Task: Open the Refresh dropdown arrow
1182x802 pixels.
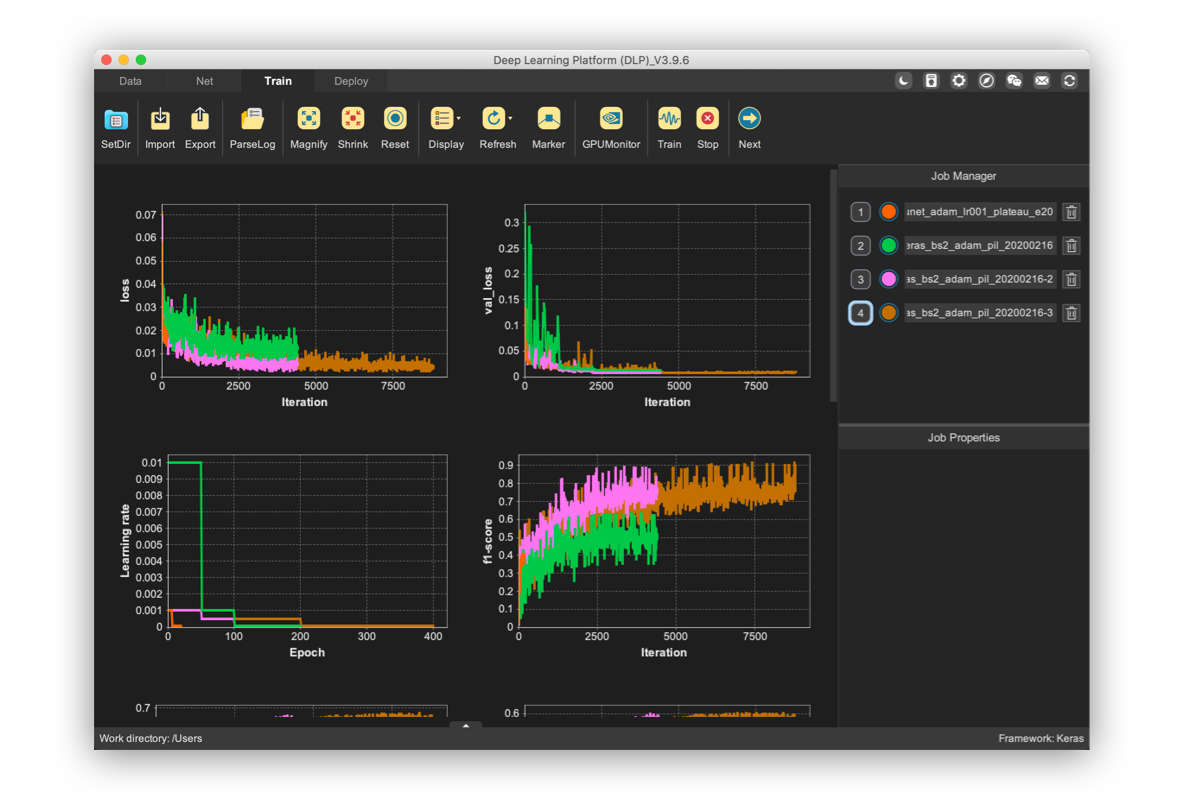Action: click(510, 119)
